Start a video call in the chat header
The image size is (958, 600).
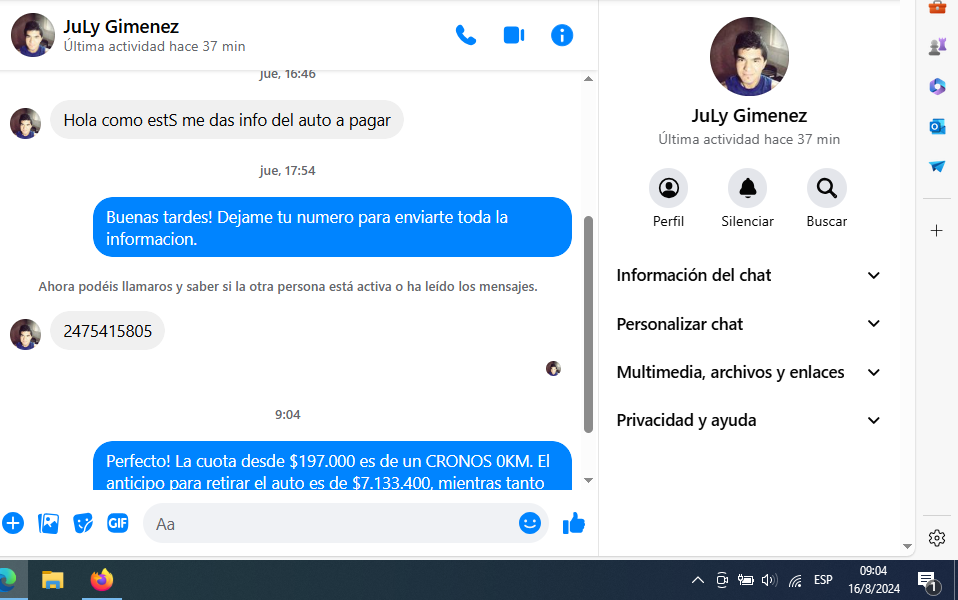point(514,35)
